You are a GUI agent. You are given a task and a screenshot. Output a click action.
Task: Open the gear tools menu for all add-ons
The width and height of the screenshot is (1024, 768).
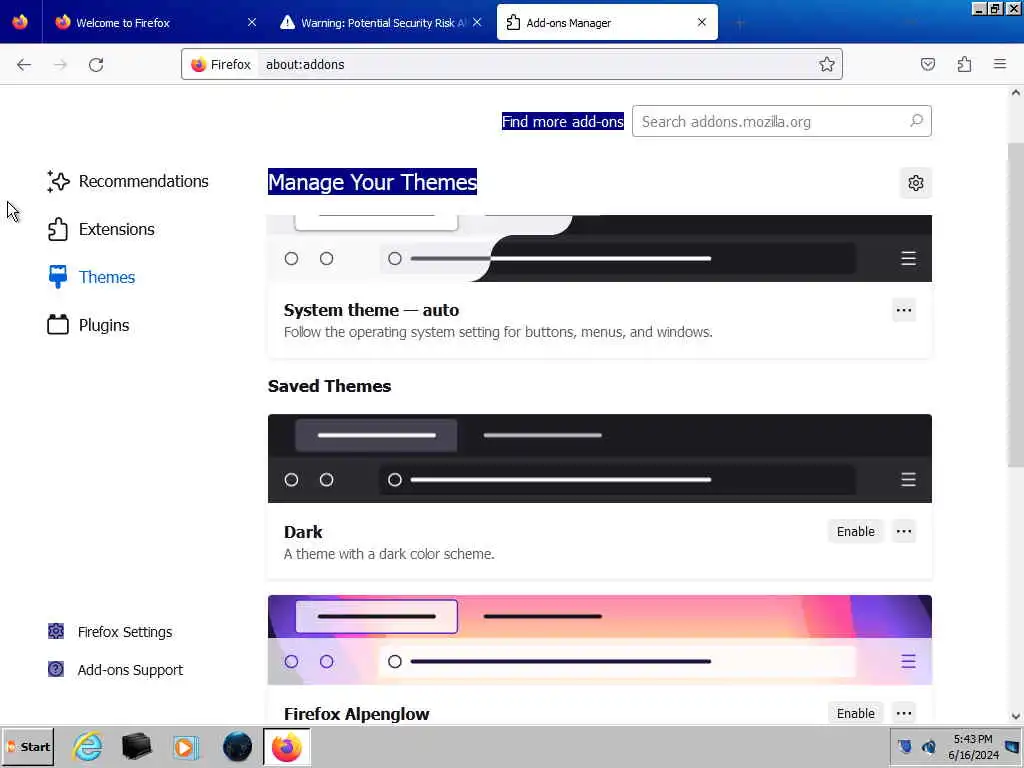tap(916, 183)
